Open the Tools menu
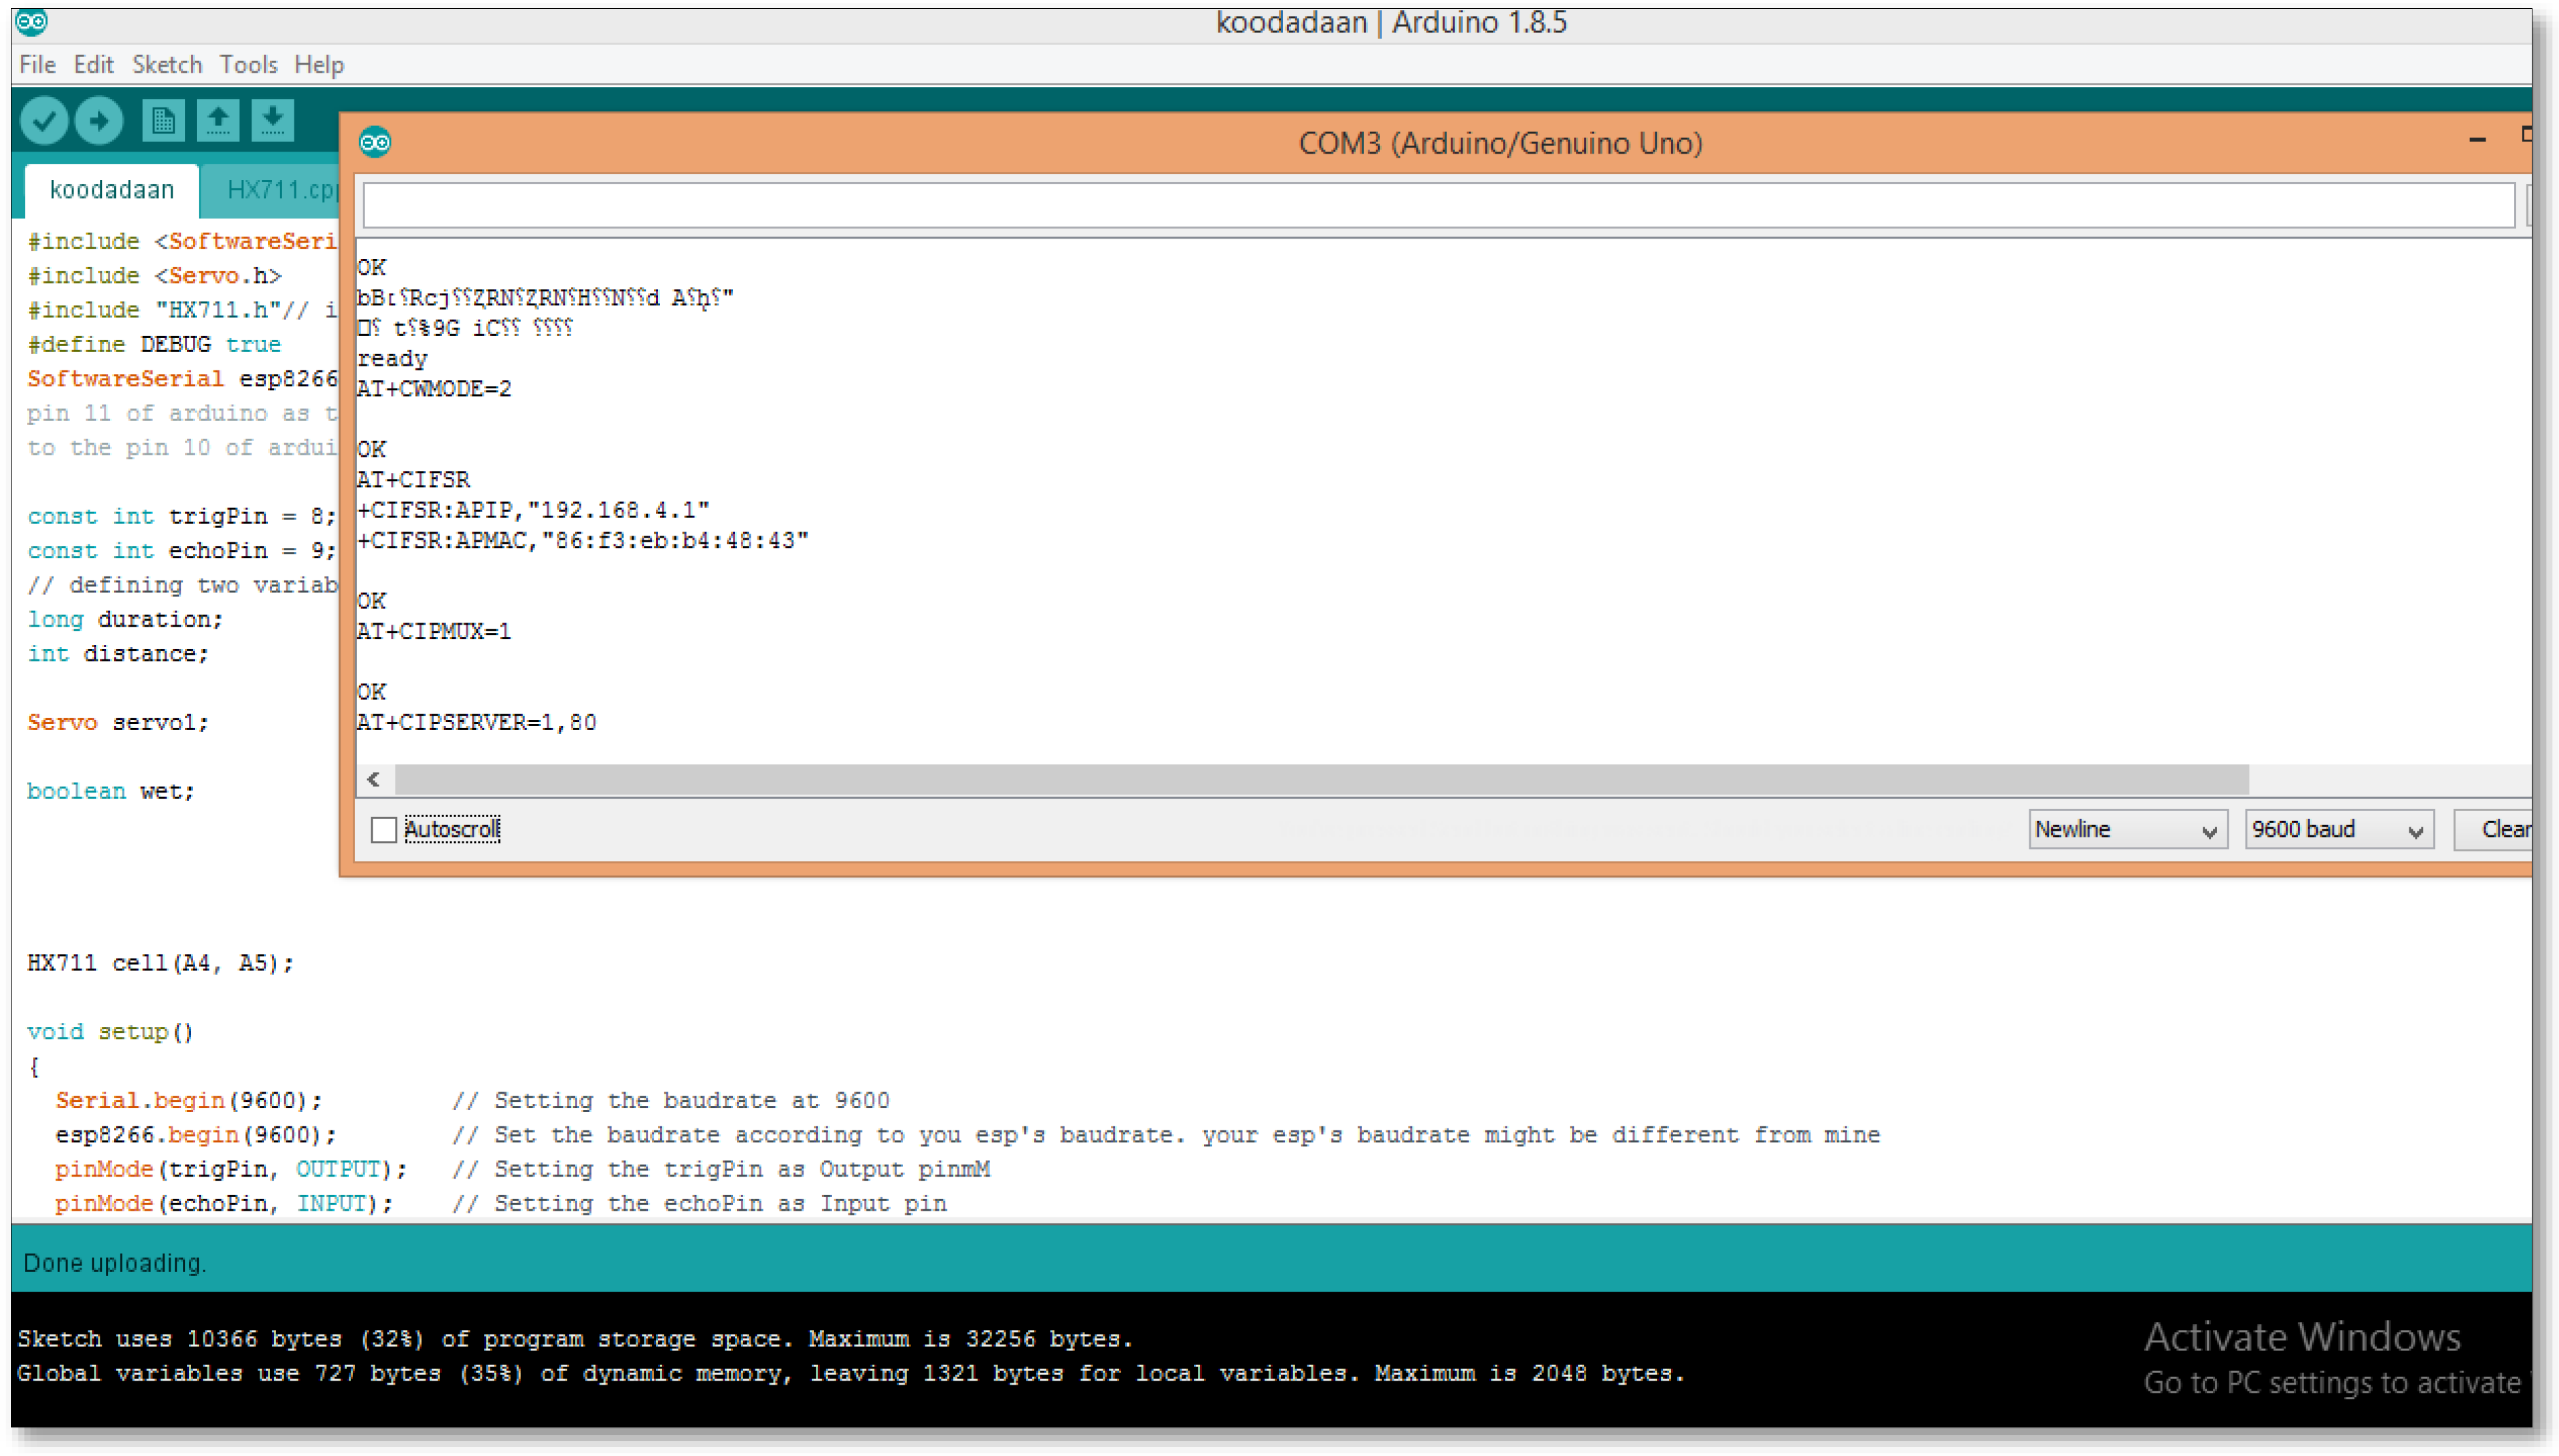The height and width of the screenshot is (1456, 2559). tap(248, 65)
